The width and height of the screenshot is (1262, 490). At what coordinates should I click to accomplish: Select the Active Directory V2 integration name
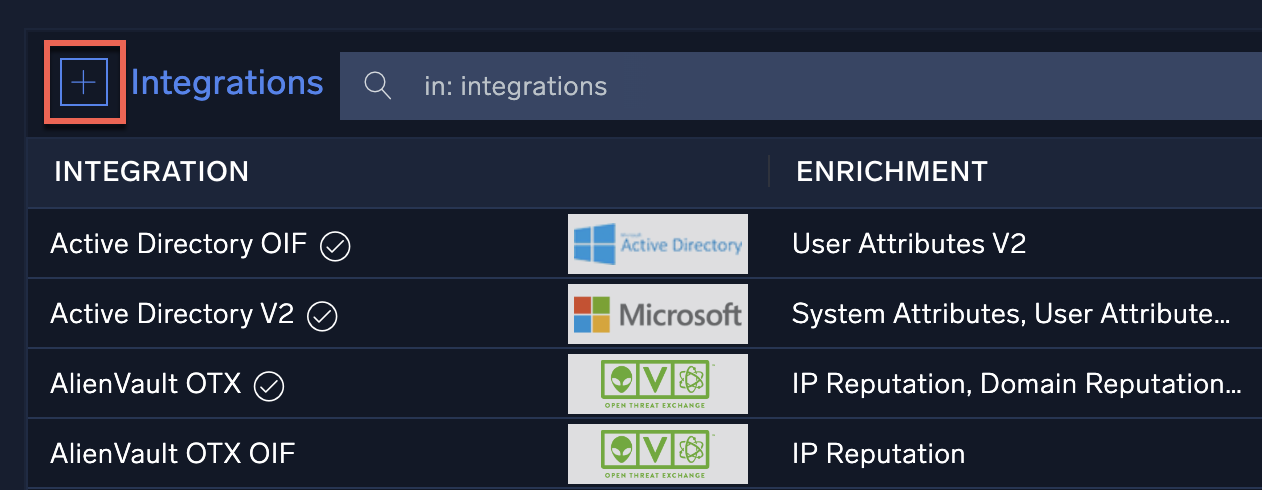pyautogui.click(x=172, y=315)
